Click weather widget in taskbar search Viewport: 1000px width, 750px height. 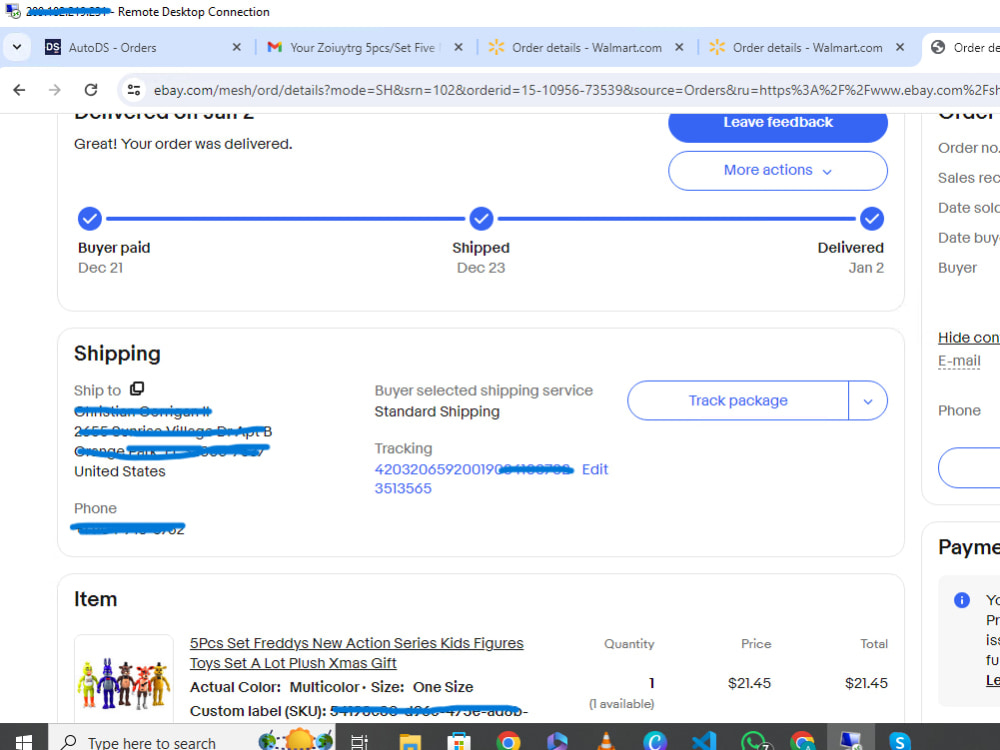(297, 740)
